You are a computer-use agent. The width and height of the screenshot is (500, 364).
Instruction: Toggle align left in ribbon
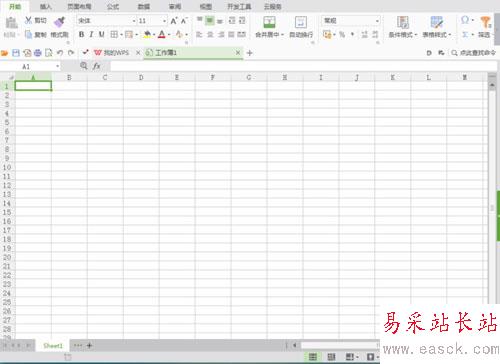[199, 34]
